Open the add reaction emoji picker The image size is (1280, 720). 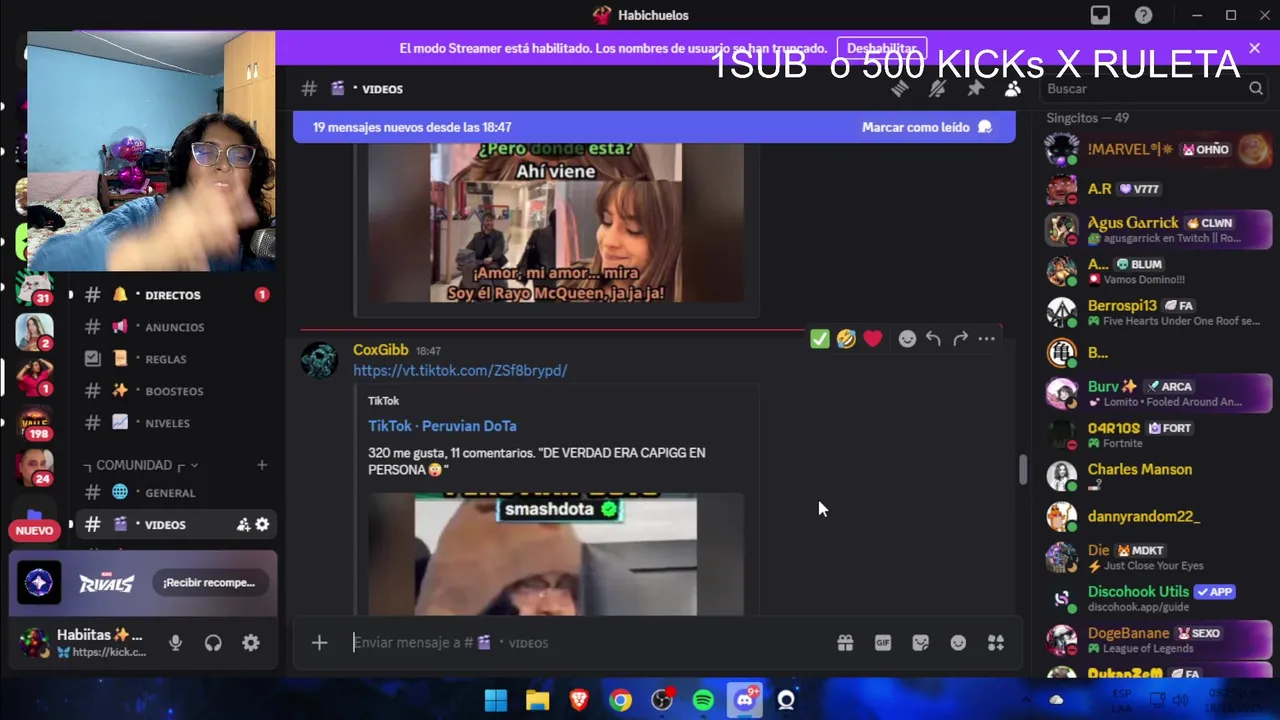pos(907,339)
